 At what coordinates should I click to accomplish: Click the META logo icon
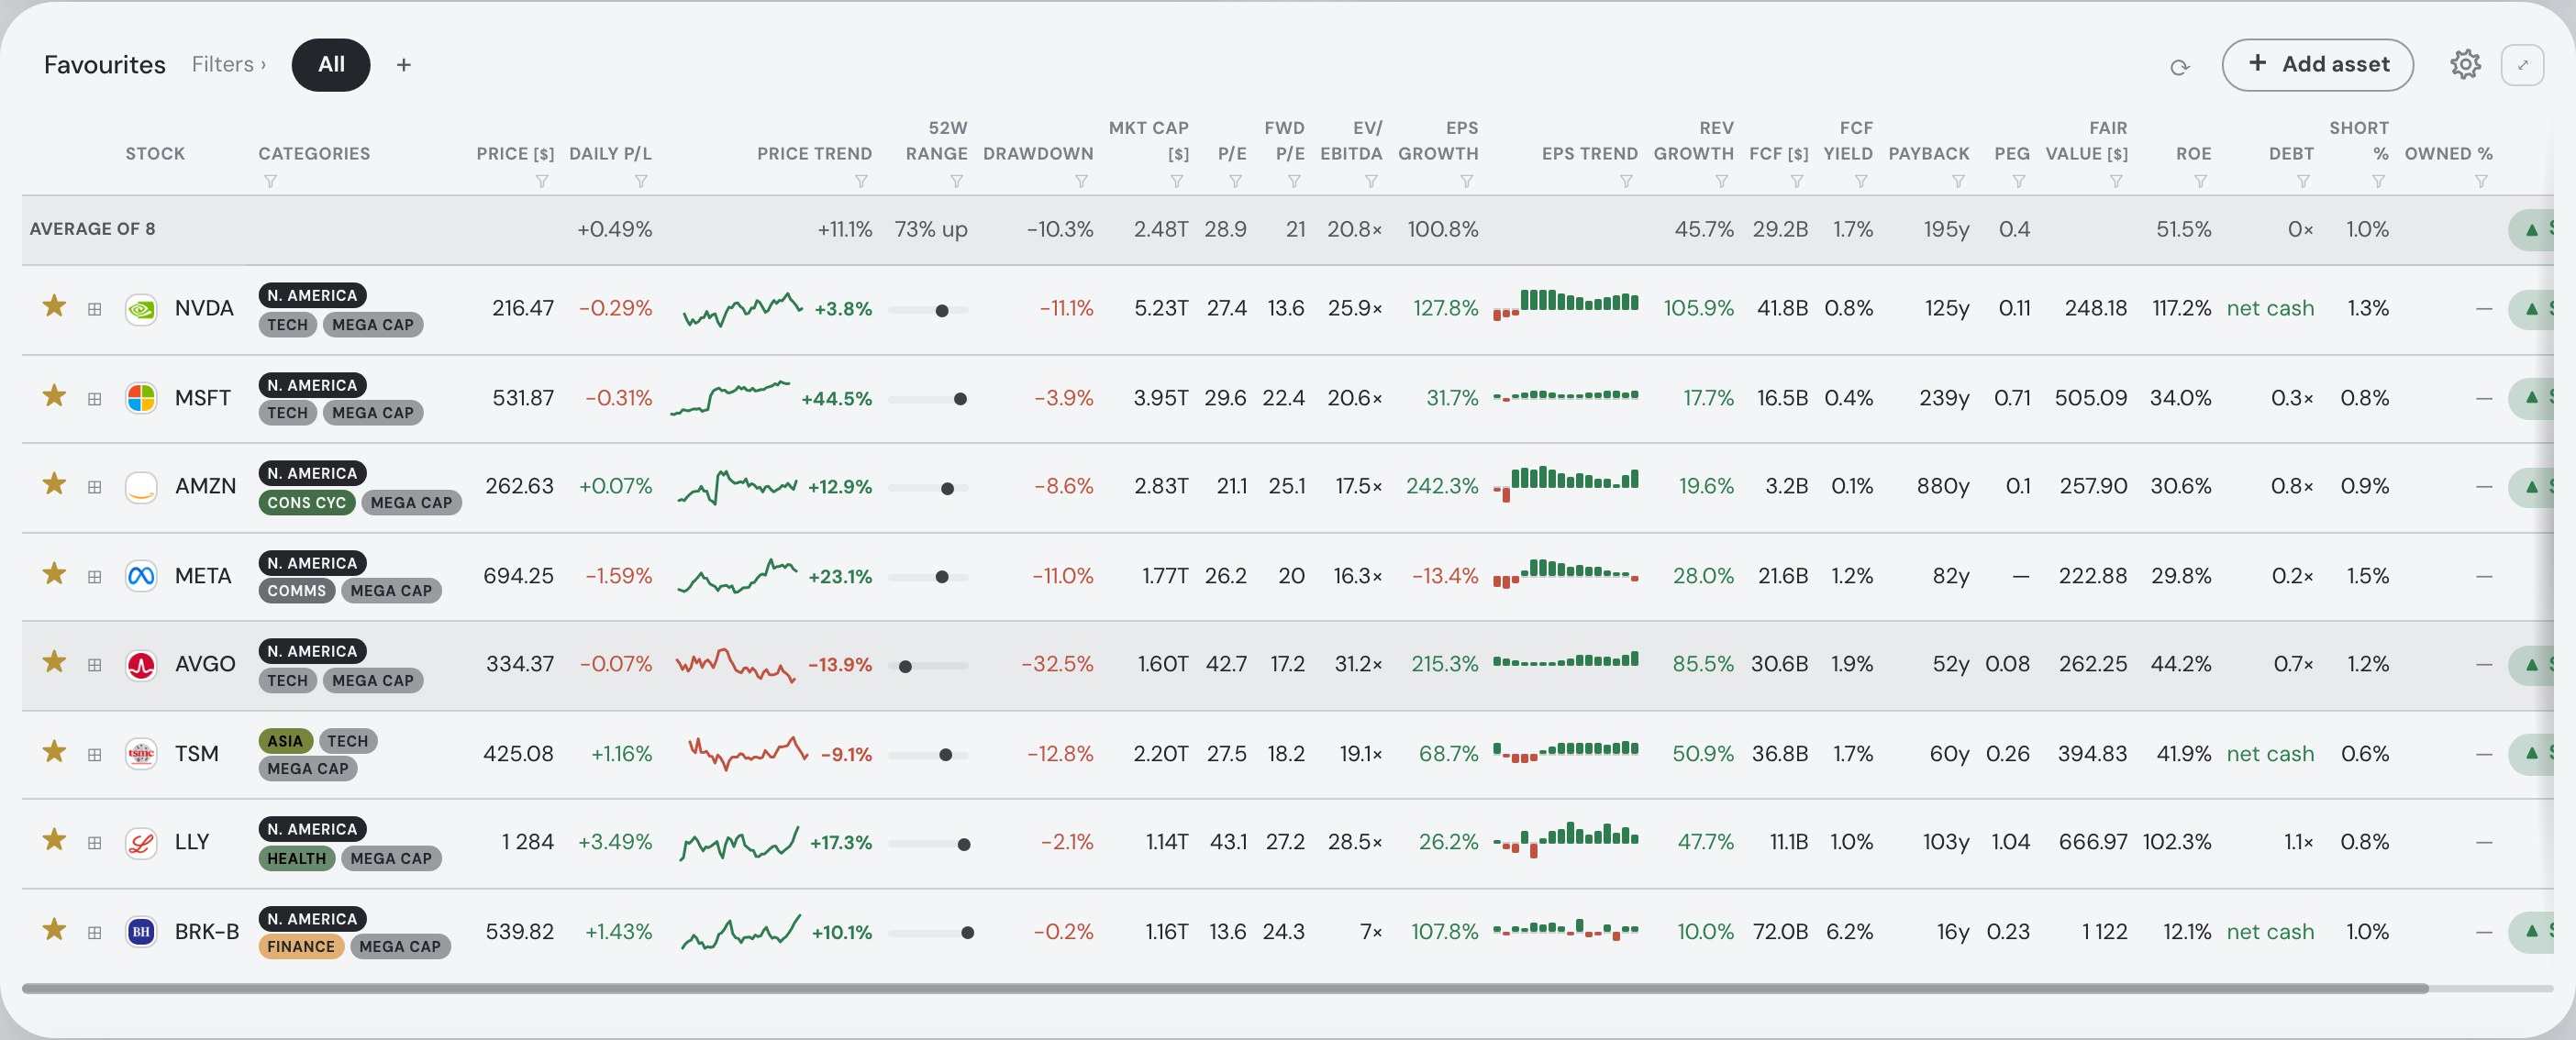pos(141,576)
